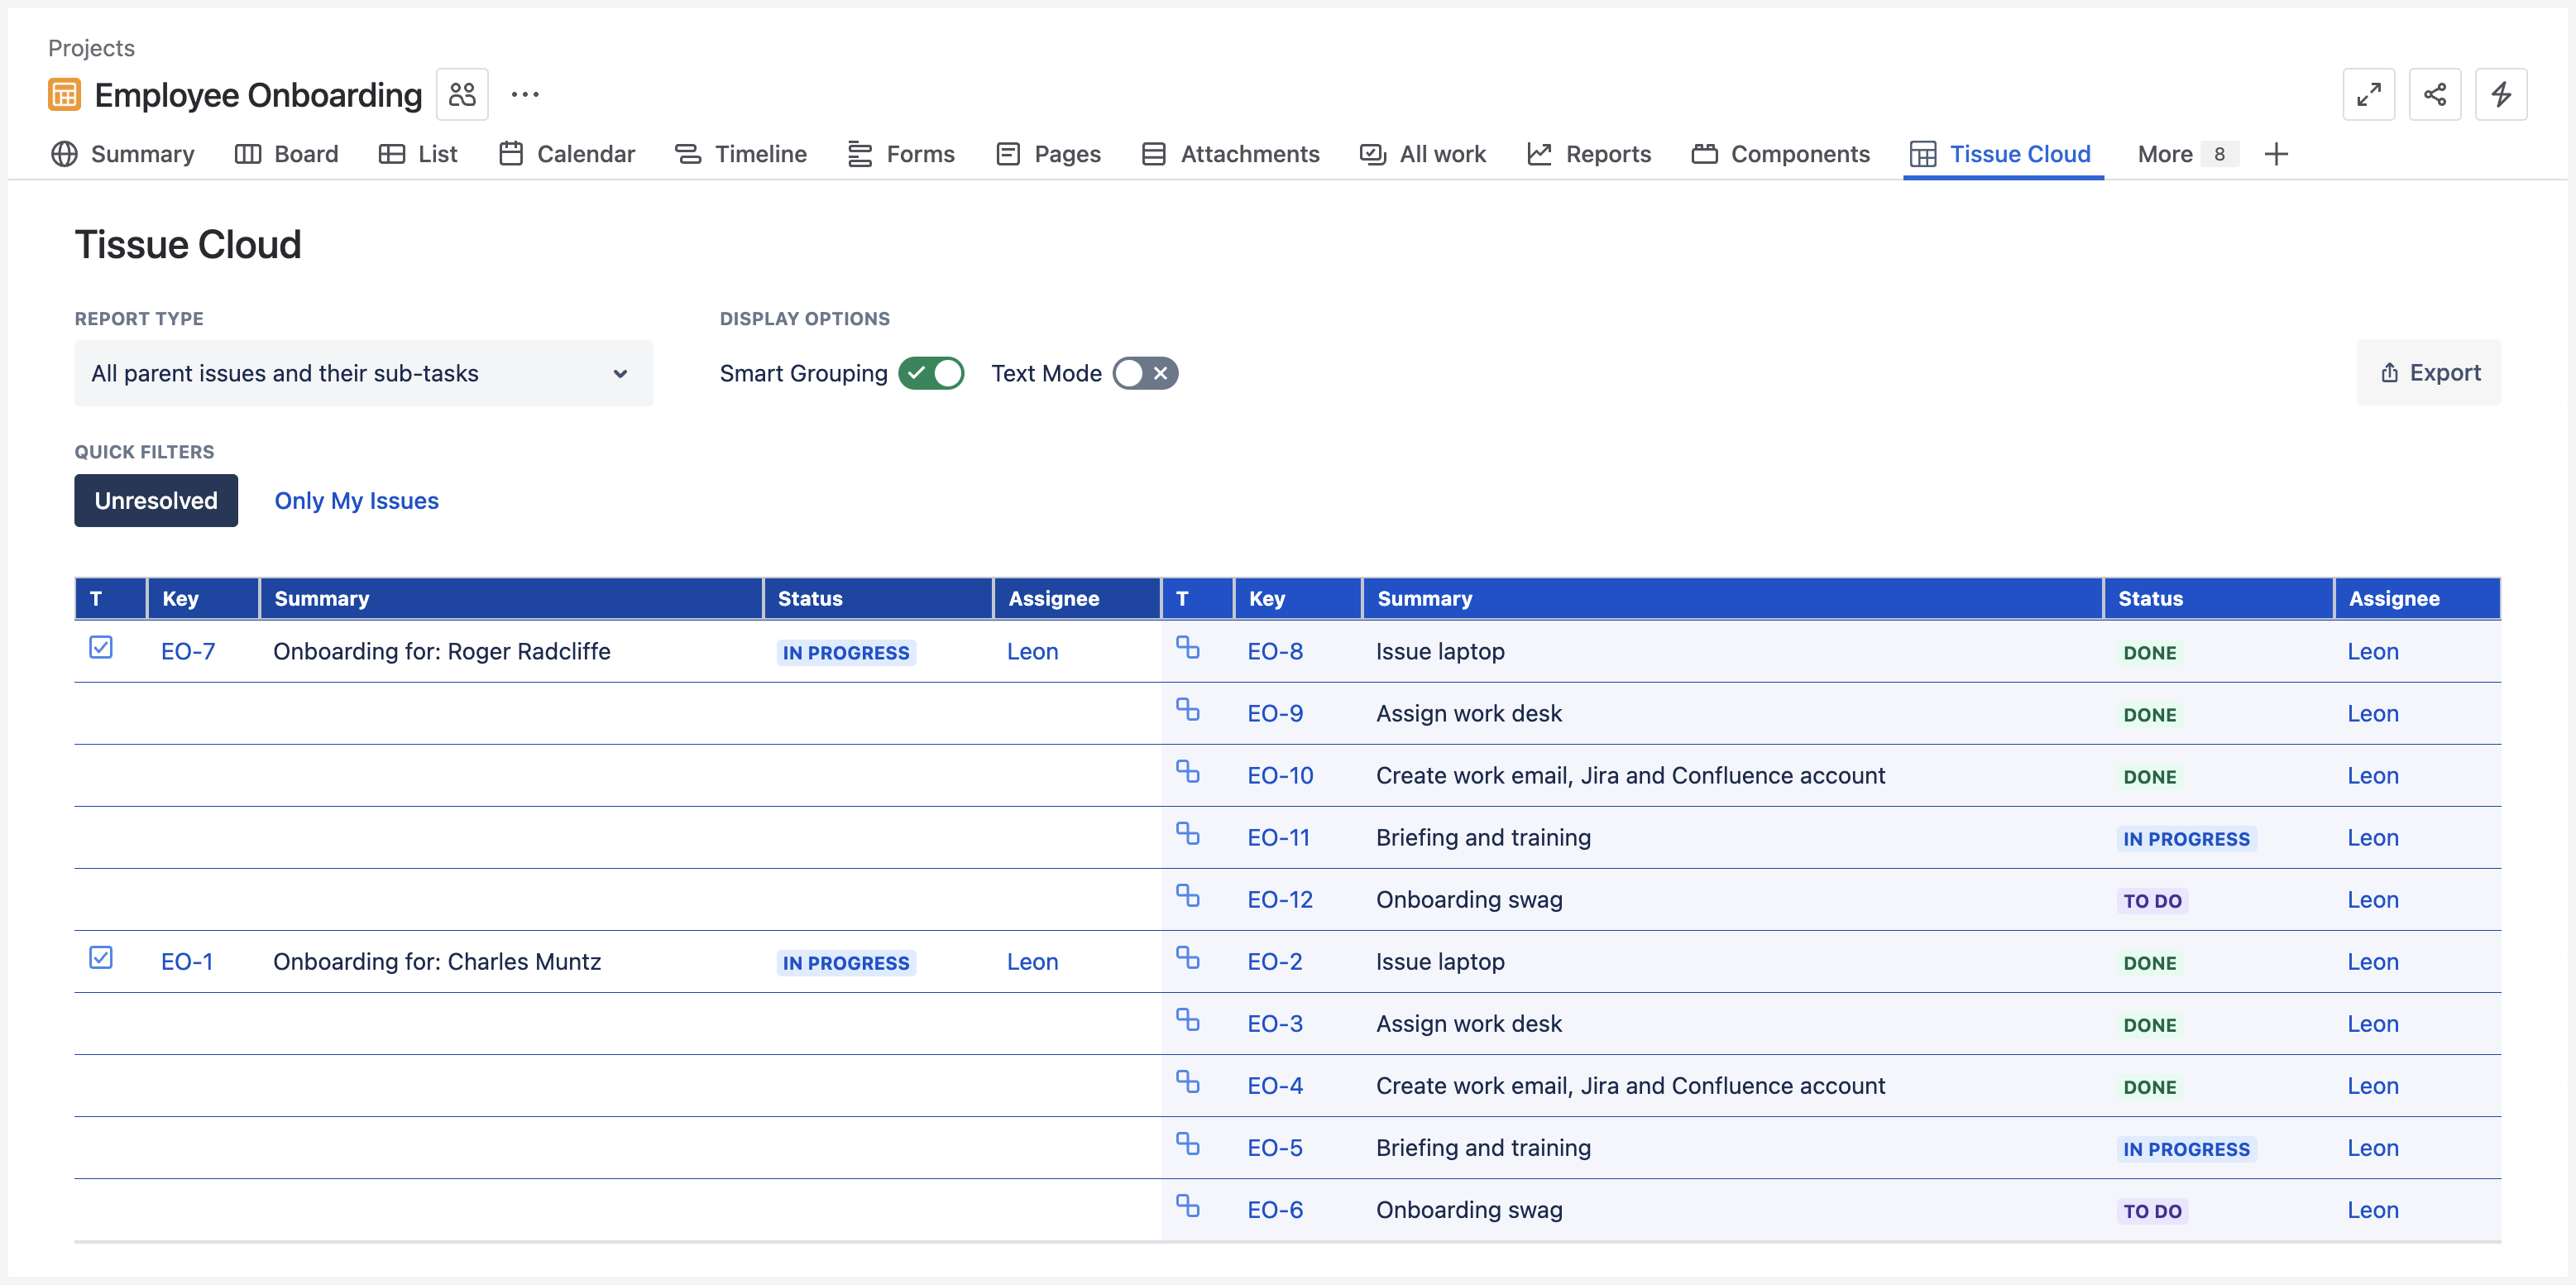Click the checked task icon for EO-7
This screenshot has width=2576, height=1285.
point(101,648)
